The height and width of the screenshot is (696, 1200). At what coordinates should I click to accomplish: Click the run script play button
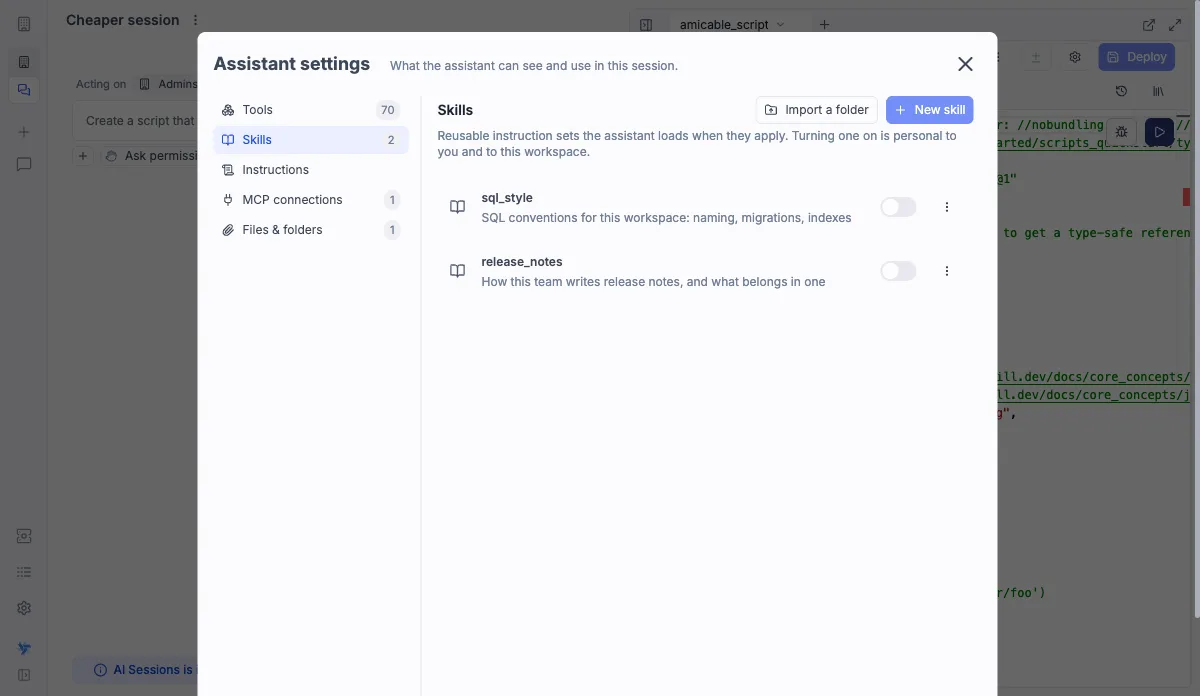(1160, 131)
